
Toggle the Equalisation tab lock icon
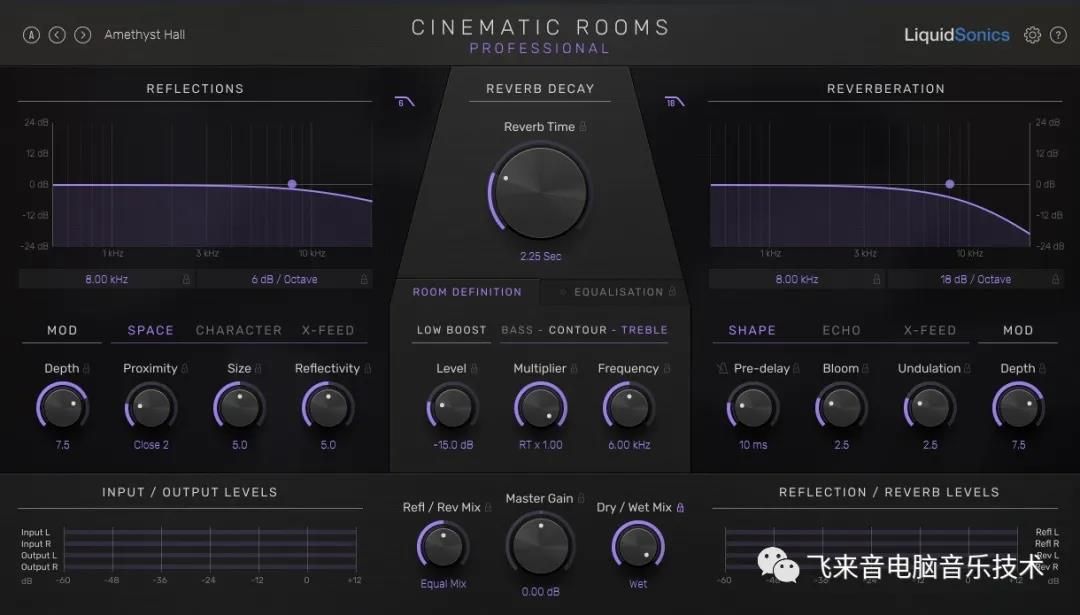point(672,291)
